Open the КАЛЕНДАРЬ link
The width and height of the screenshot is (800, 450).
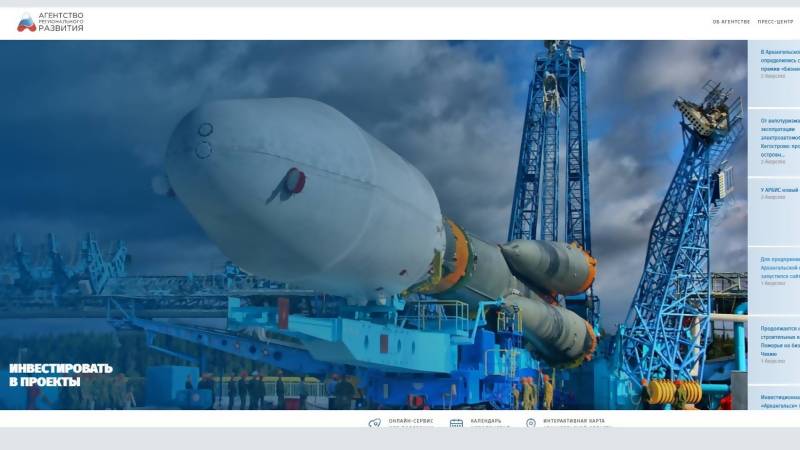click(486, 421)
